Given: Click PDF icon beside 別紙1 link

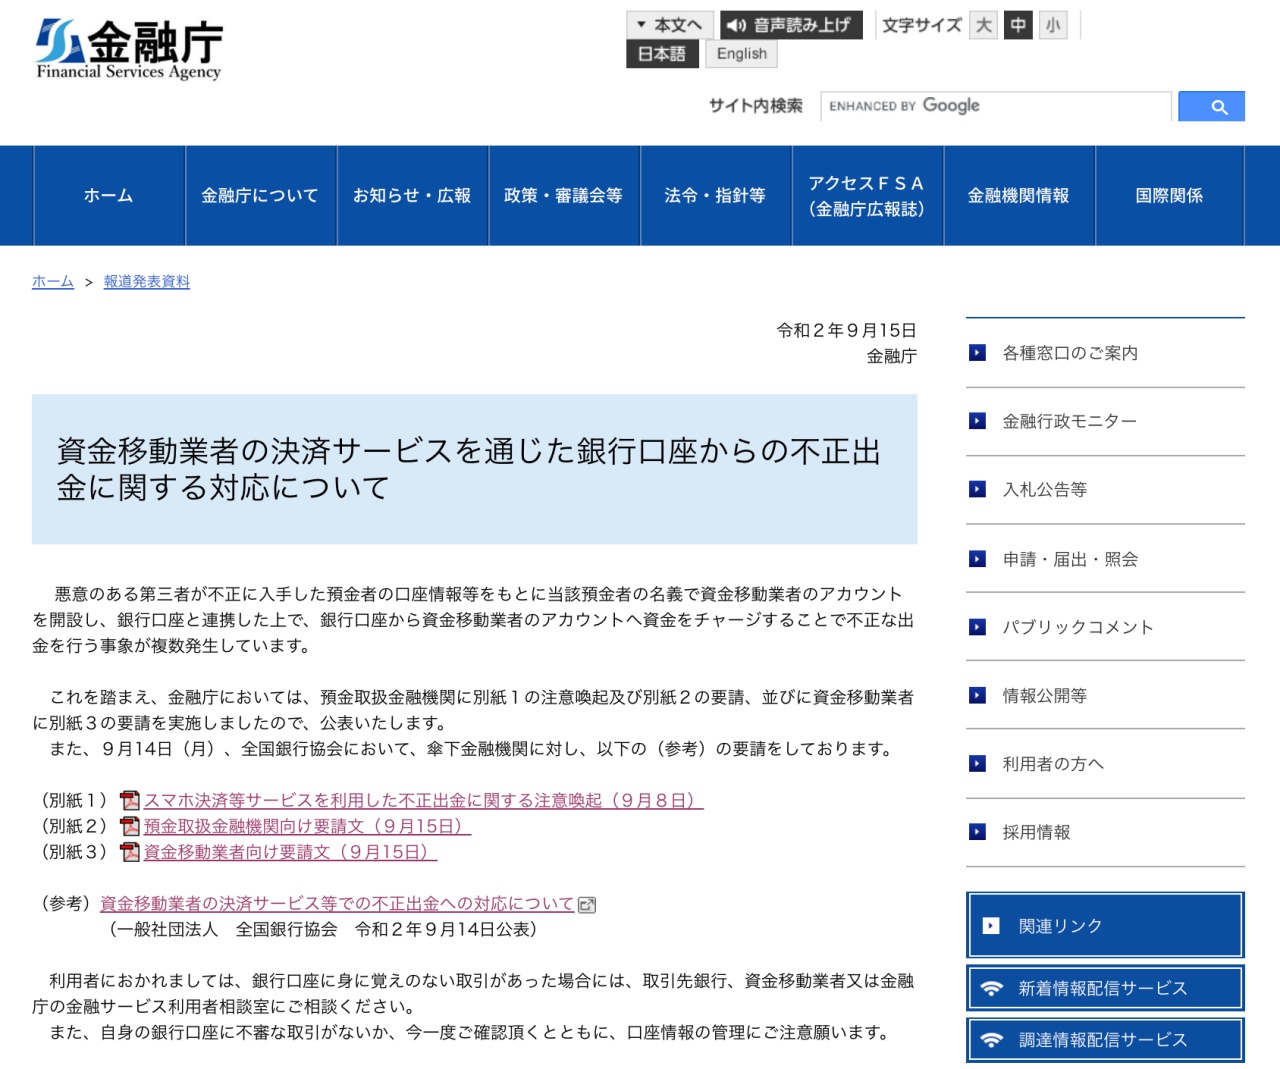Looking at the screenshot, I should (130, 801).
